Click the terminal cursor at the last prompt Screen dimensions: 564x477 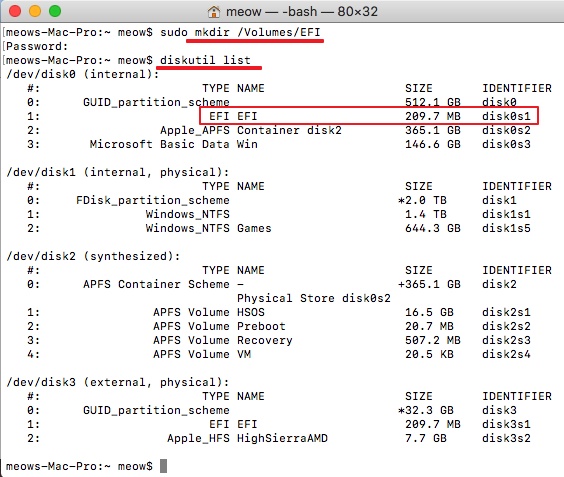pos(163,466)
